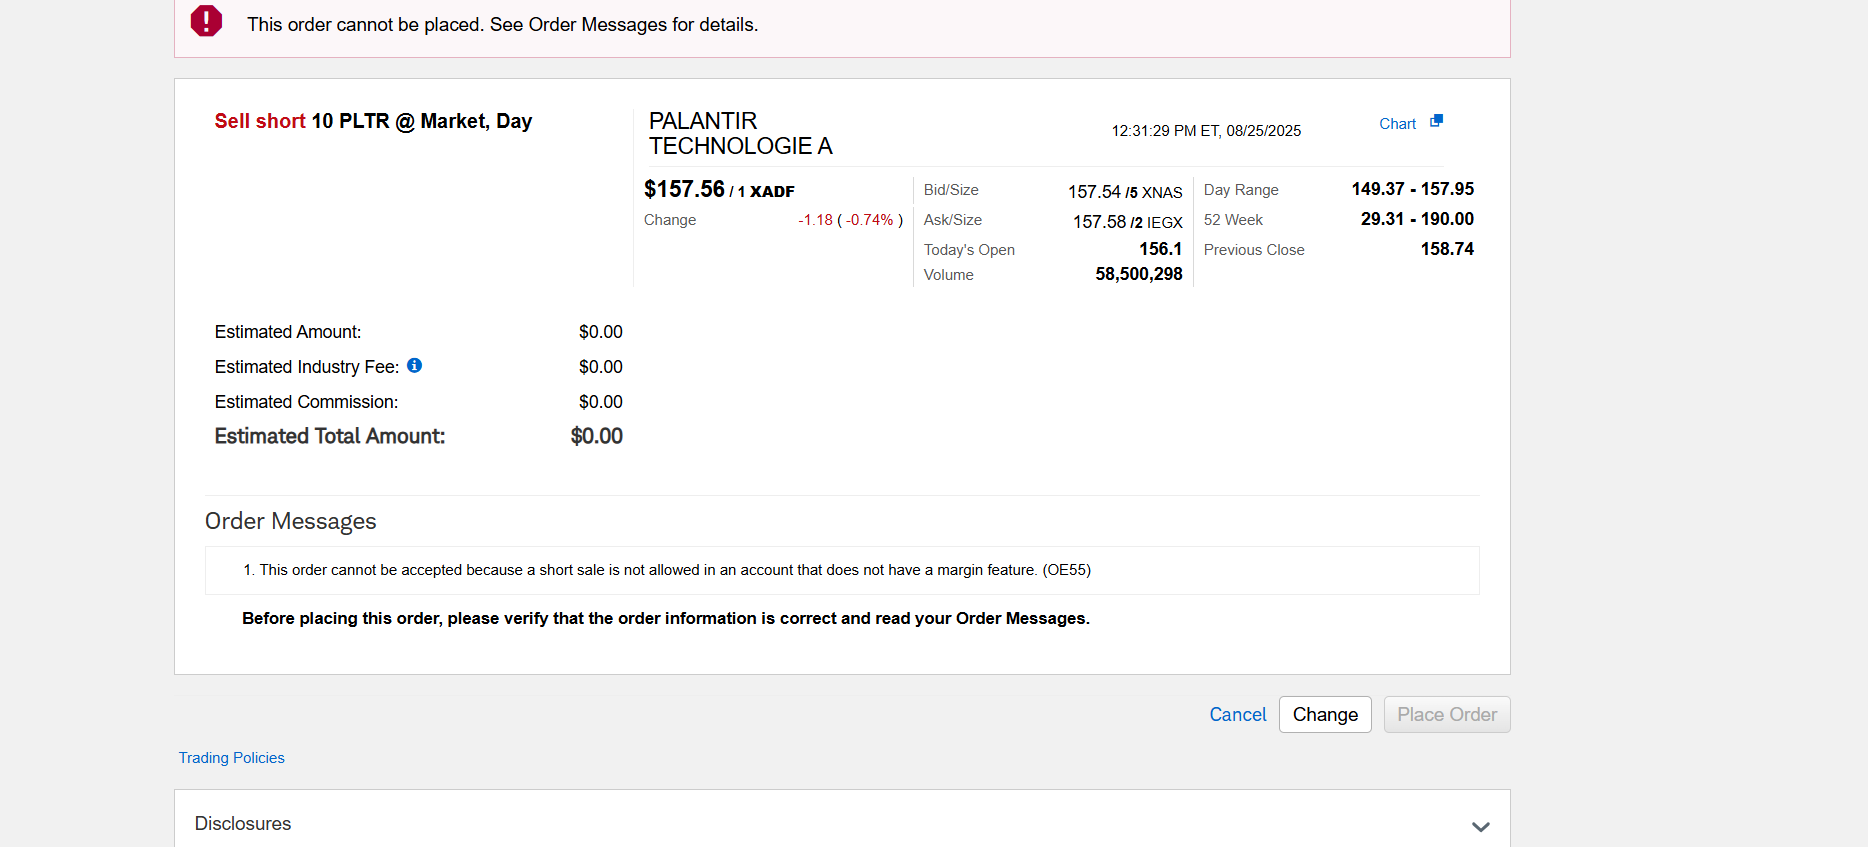Click the bid value 157.54 /5 XNAS
The width and height of the screenshot is (1868, 847).
[x=1125, y=192]
